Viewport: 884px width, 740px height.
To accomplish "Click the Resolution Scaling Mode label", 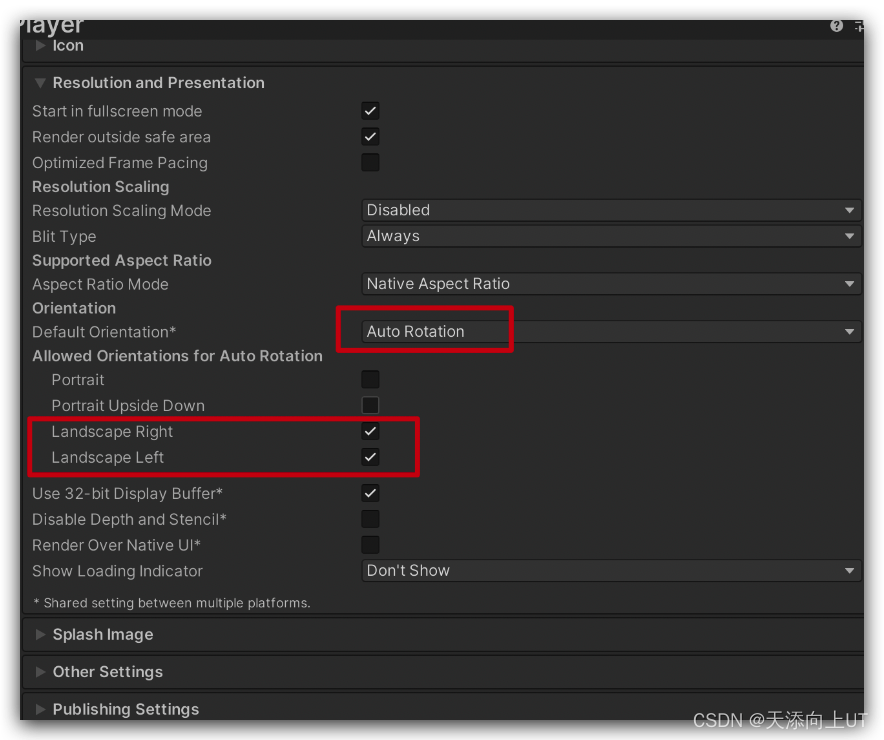I will click(x=121, y=211).
